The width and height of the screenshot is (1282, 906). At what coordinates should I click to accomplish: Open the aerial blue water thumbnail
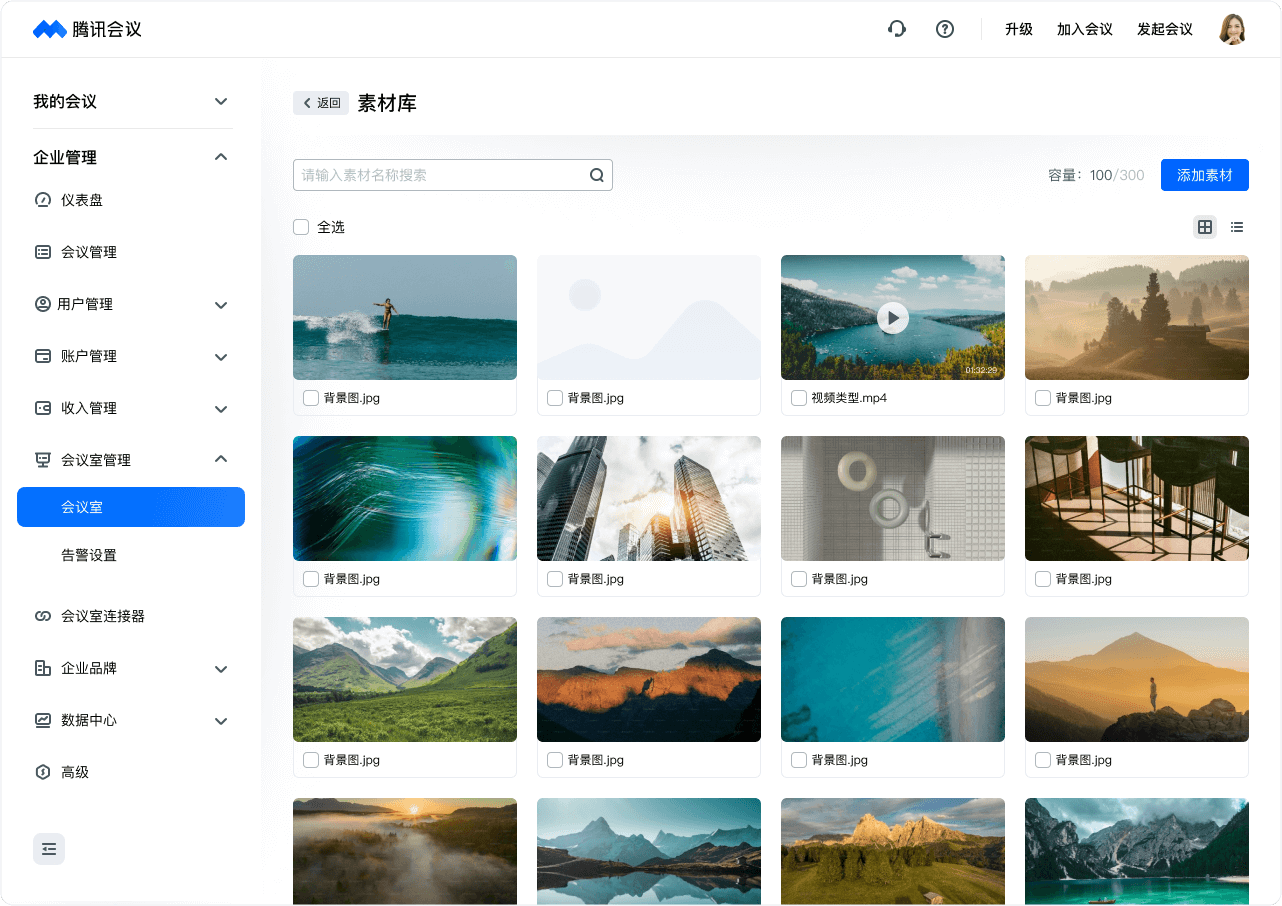(x=893, y=679)
